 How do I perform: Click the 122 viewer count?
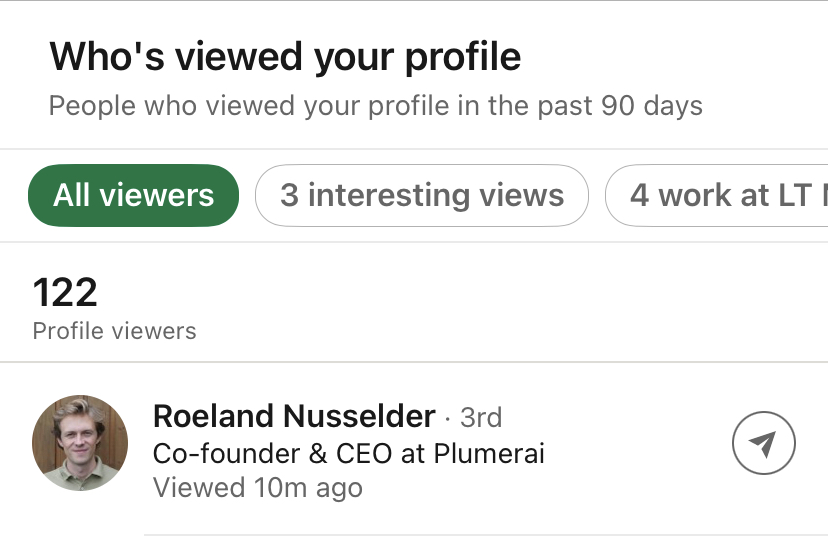[65, 292]
